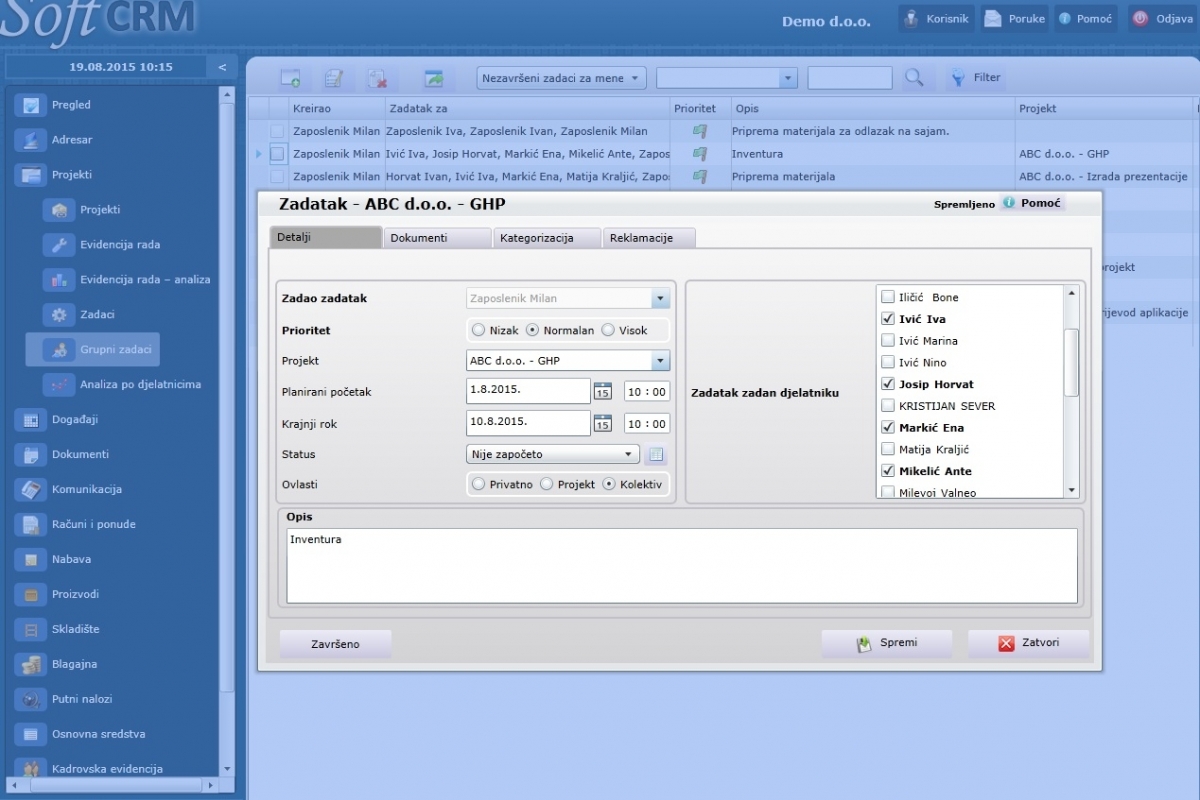Open Proizvodi in the sidebar
Viewport: 1200px width, 800px height.
tap(75, 595)
